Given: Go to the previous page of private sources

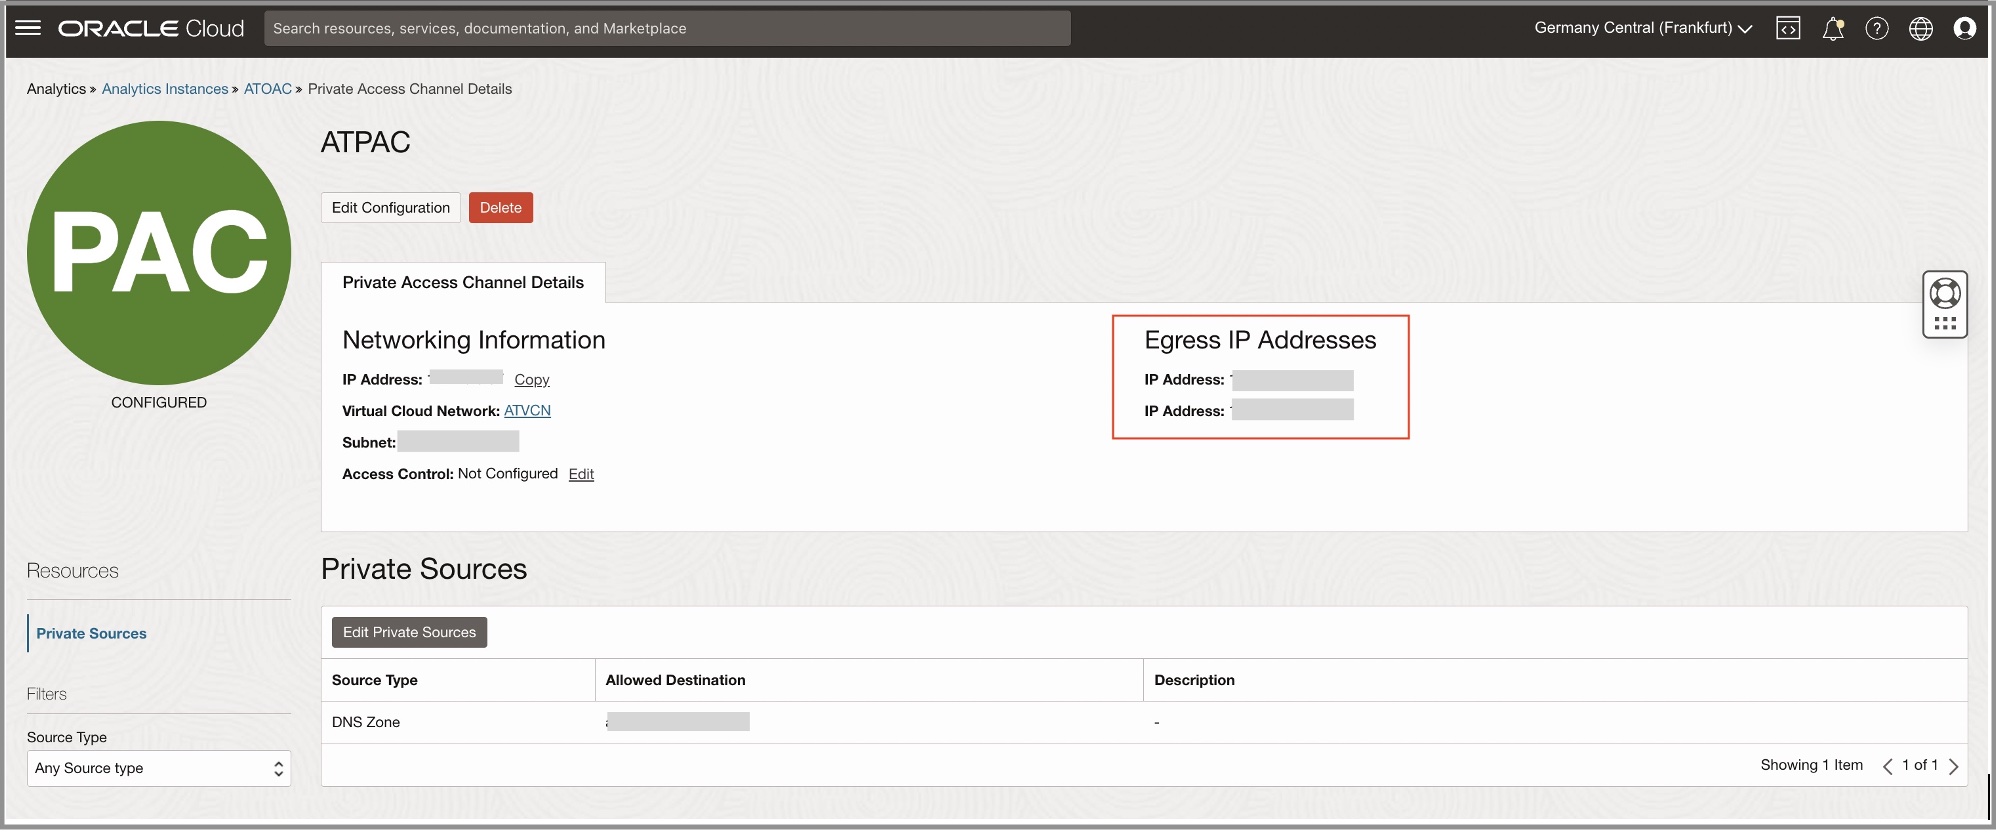Looking at the screenshot, I should (x=1887, y=766).
